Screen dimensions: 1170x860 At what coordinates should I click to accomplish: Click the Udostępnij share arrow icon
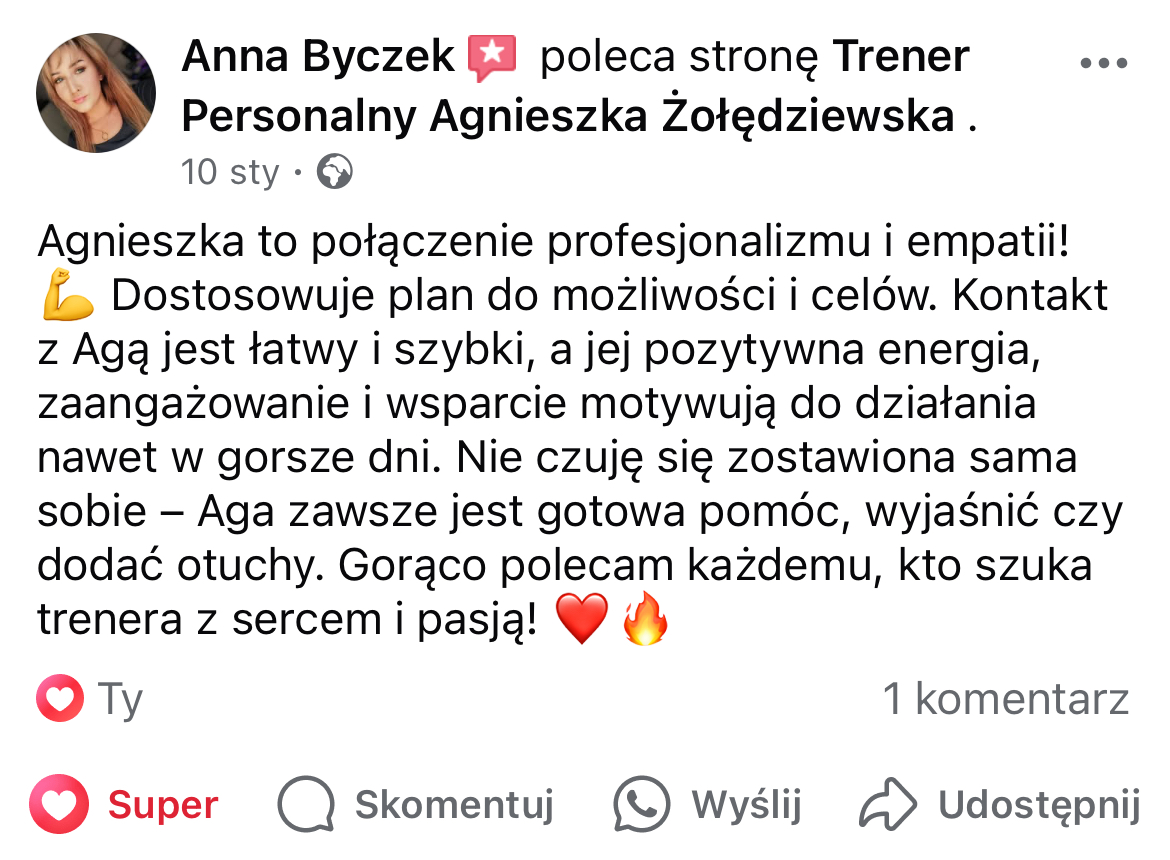pyautogui.click(x=888, y=804)
